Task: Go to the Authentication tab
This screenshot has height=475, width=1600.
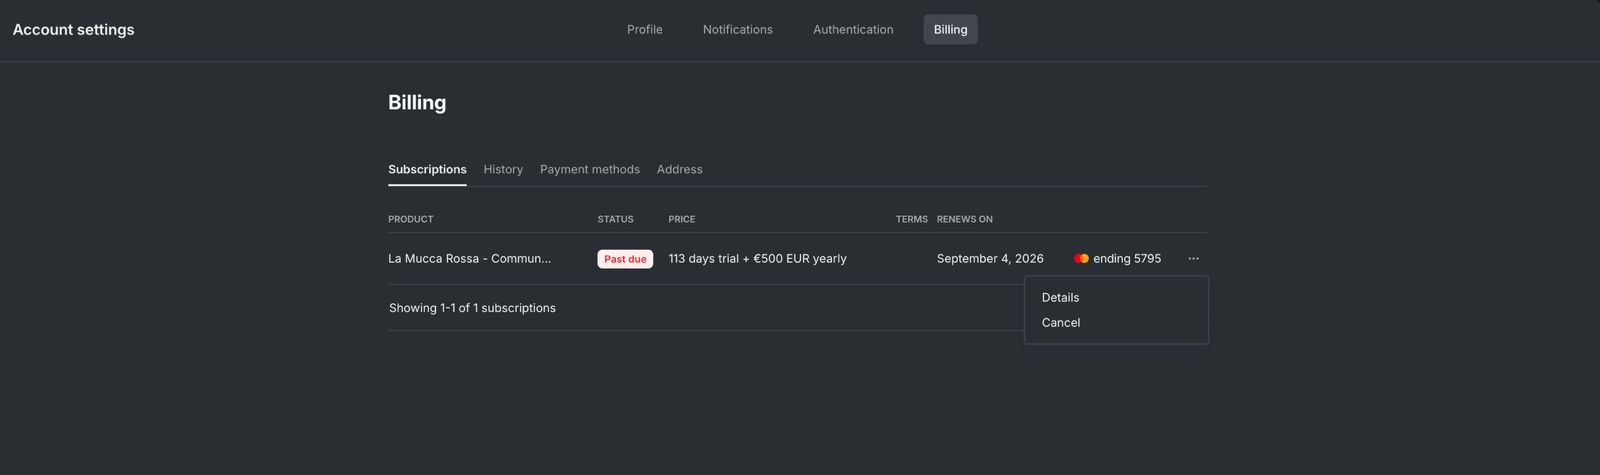Action: click(853, 30)
